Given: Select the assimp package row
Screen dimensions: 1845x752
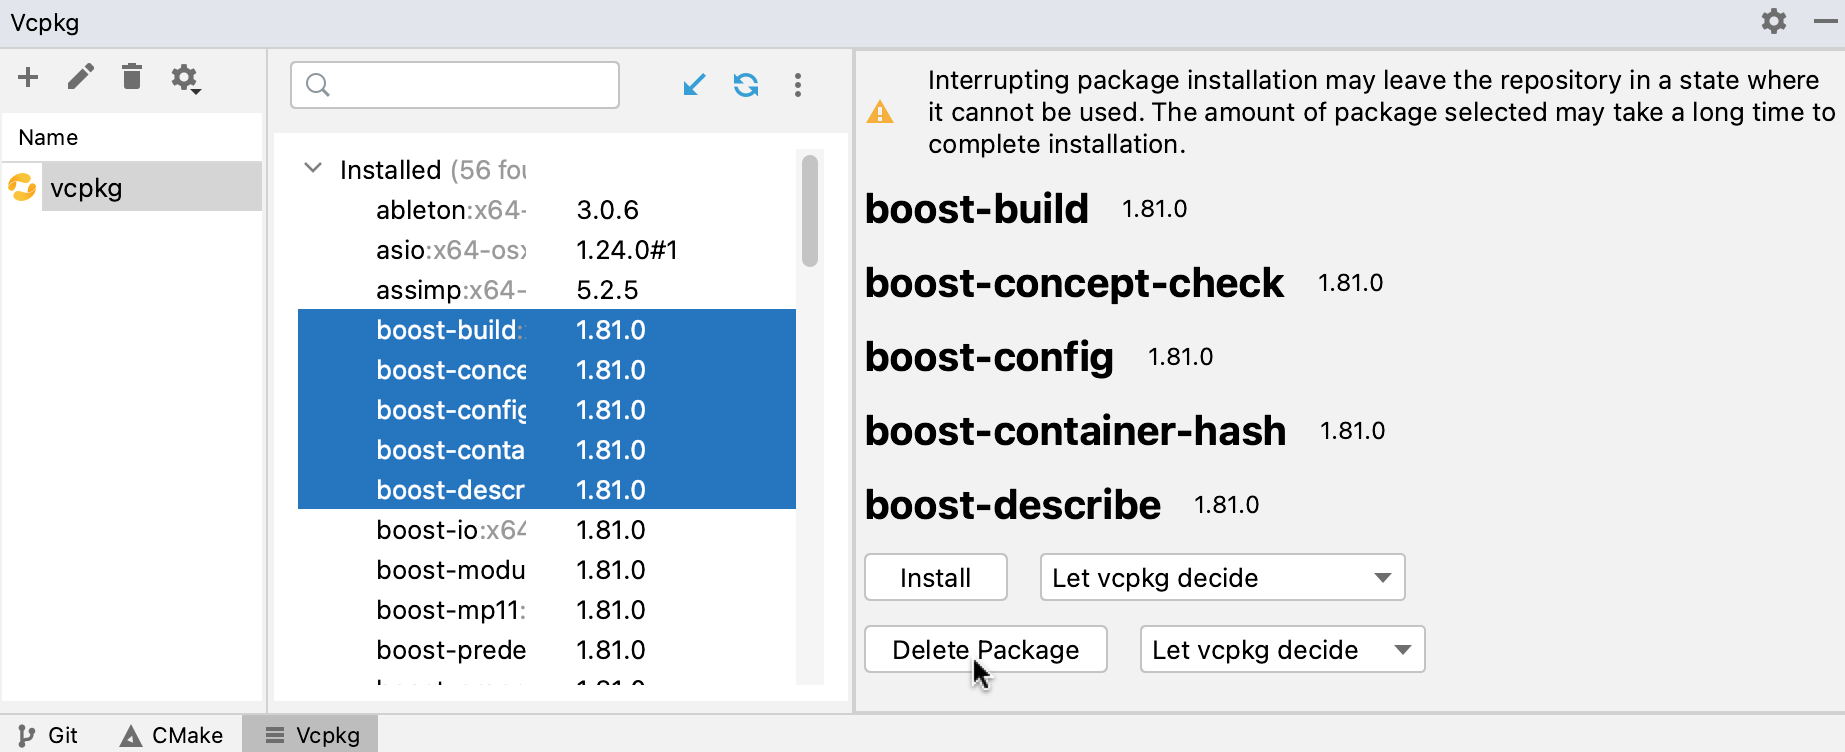Looking at the screenshot, I should [547, 290].
